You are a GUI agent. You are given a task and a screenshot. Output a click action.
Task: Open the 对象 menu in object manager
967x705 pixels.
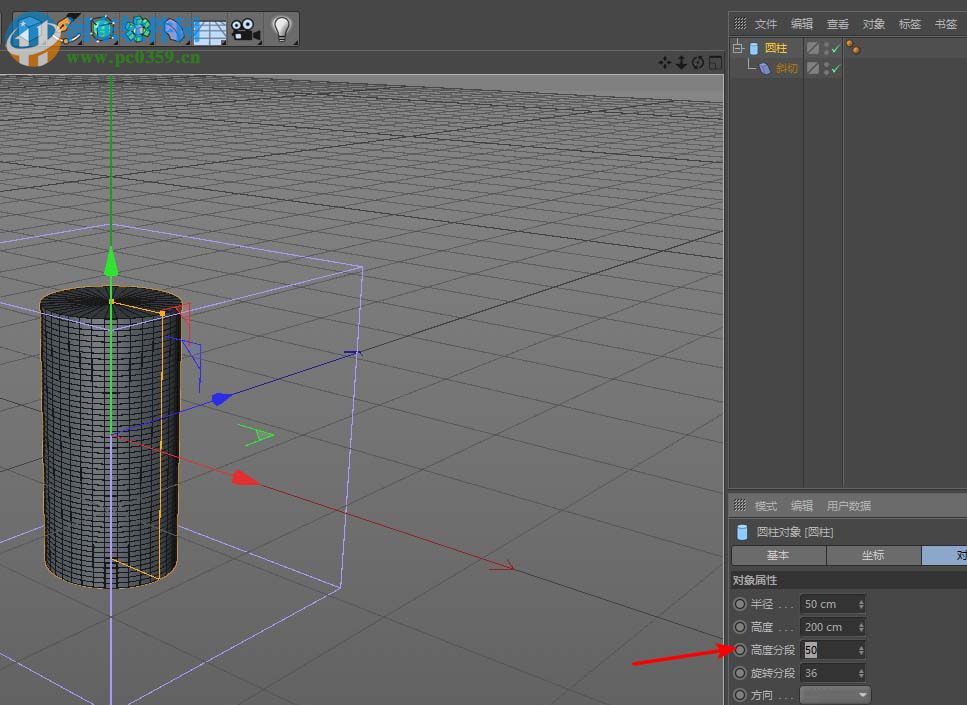pos(874,23)
